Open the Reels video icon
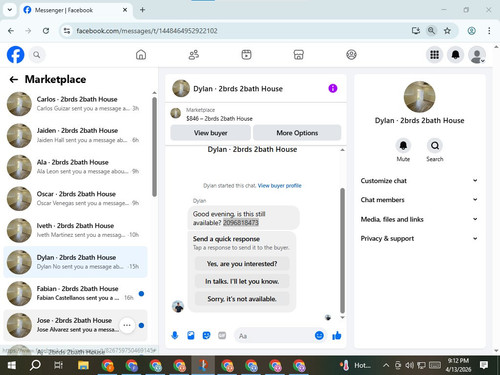Screen dimensions: 500x375 246,55
